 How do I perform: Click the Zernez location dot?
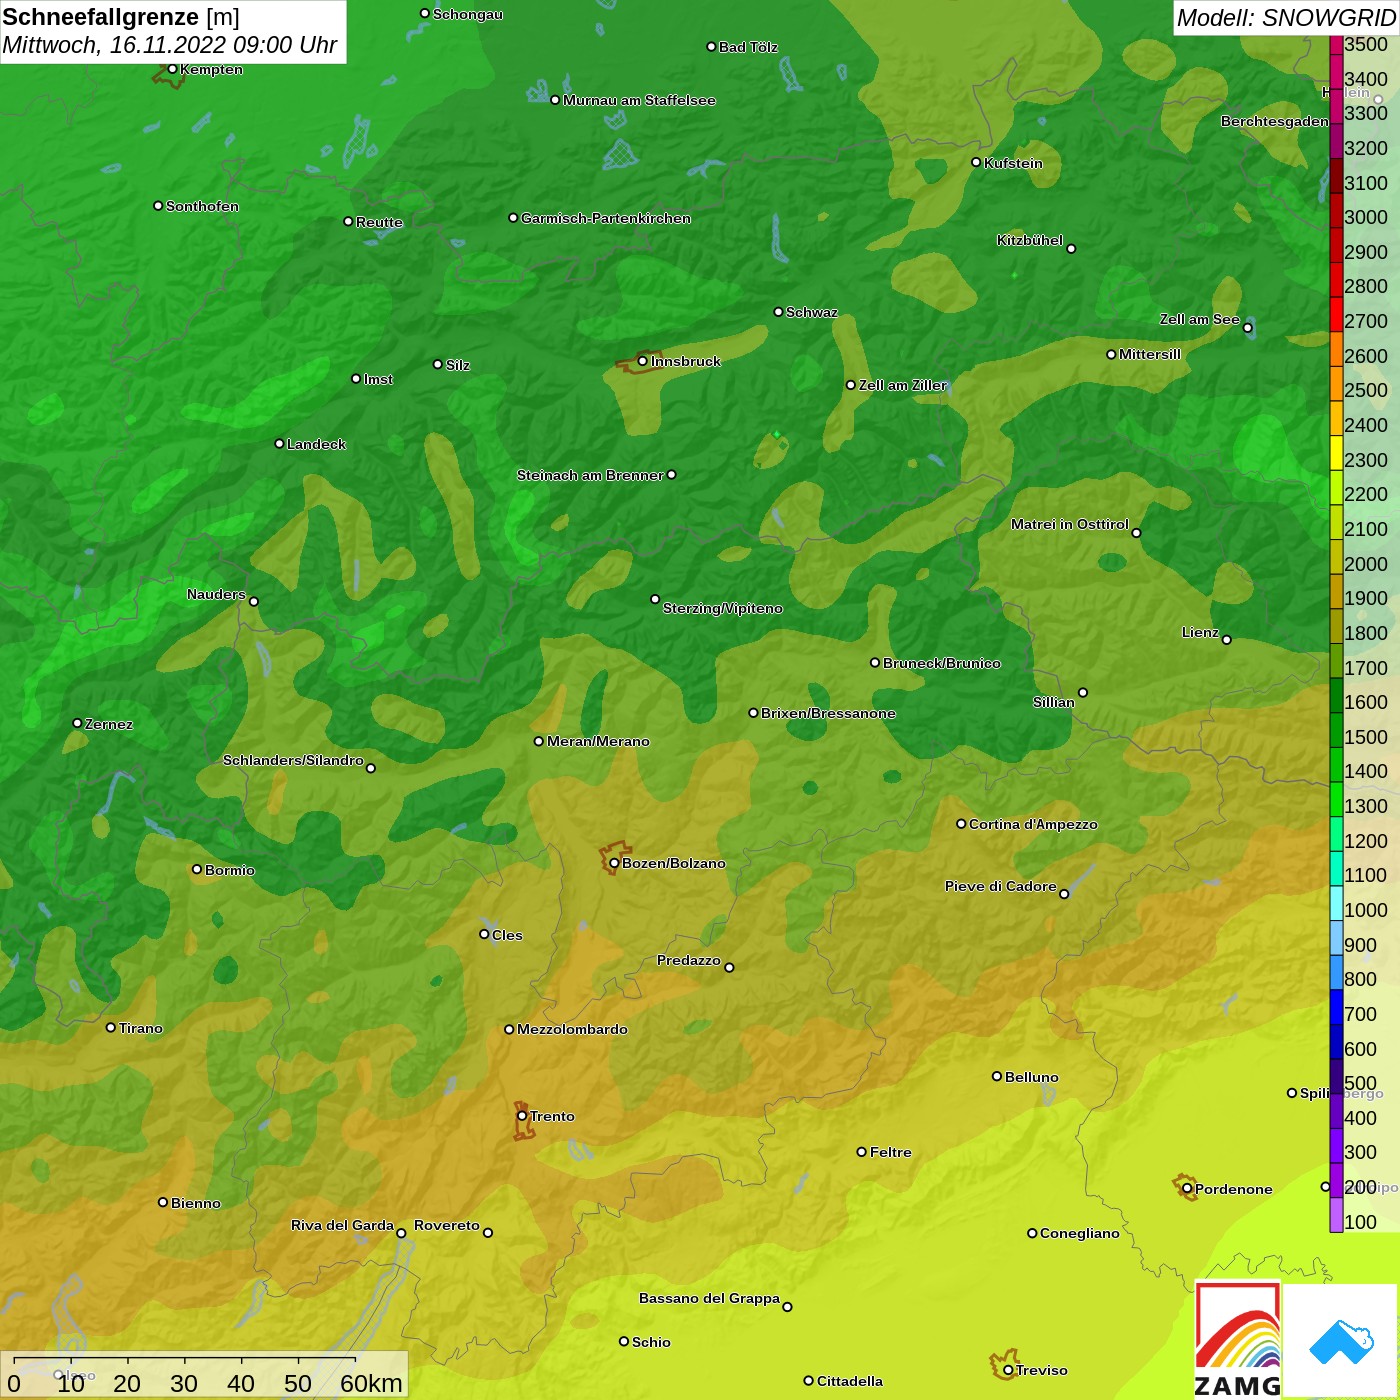(x=77, y=723)
